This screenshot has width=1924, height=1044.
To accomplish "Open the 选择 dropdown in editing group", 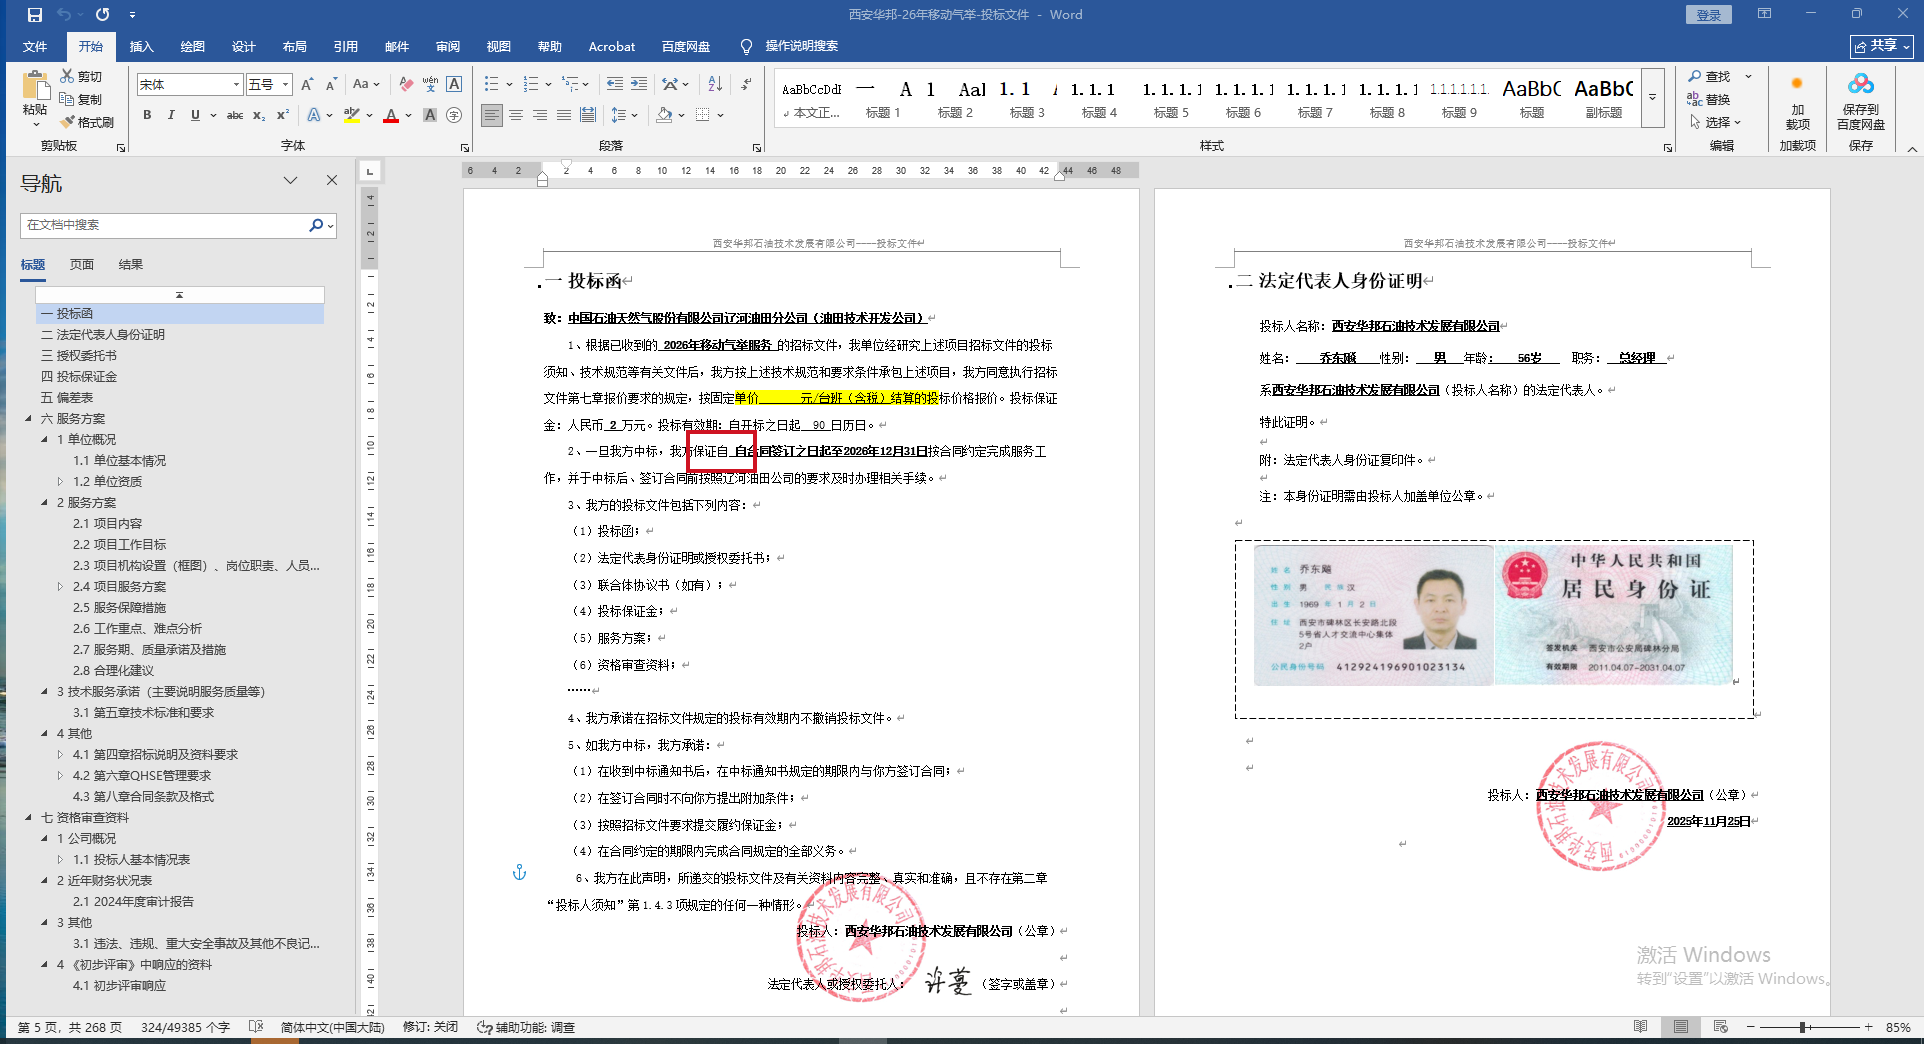I will pyautogui.click(x=1716, y=122).
